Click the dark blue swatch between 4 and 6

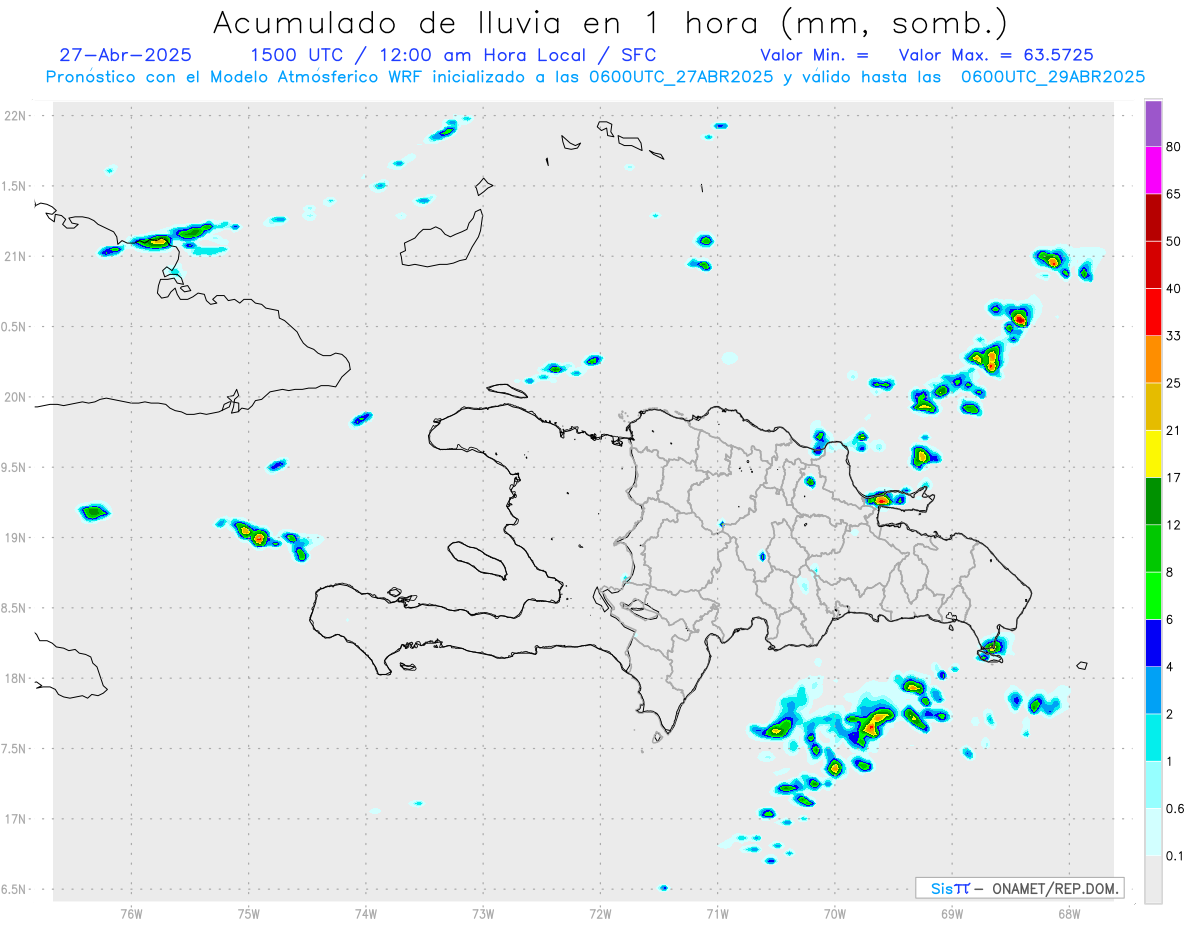[x=1153, y=643]
